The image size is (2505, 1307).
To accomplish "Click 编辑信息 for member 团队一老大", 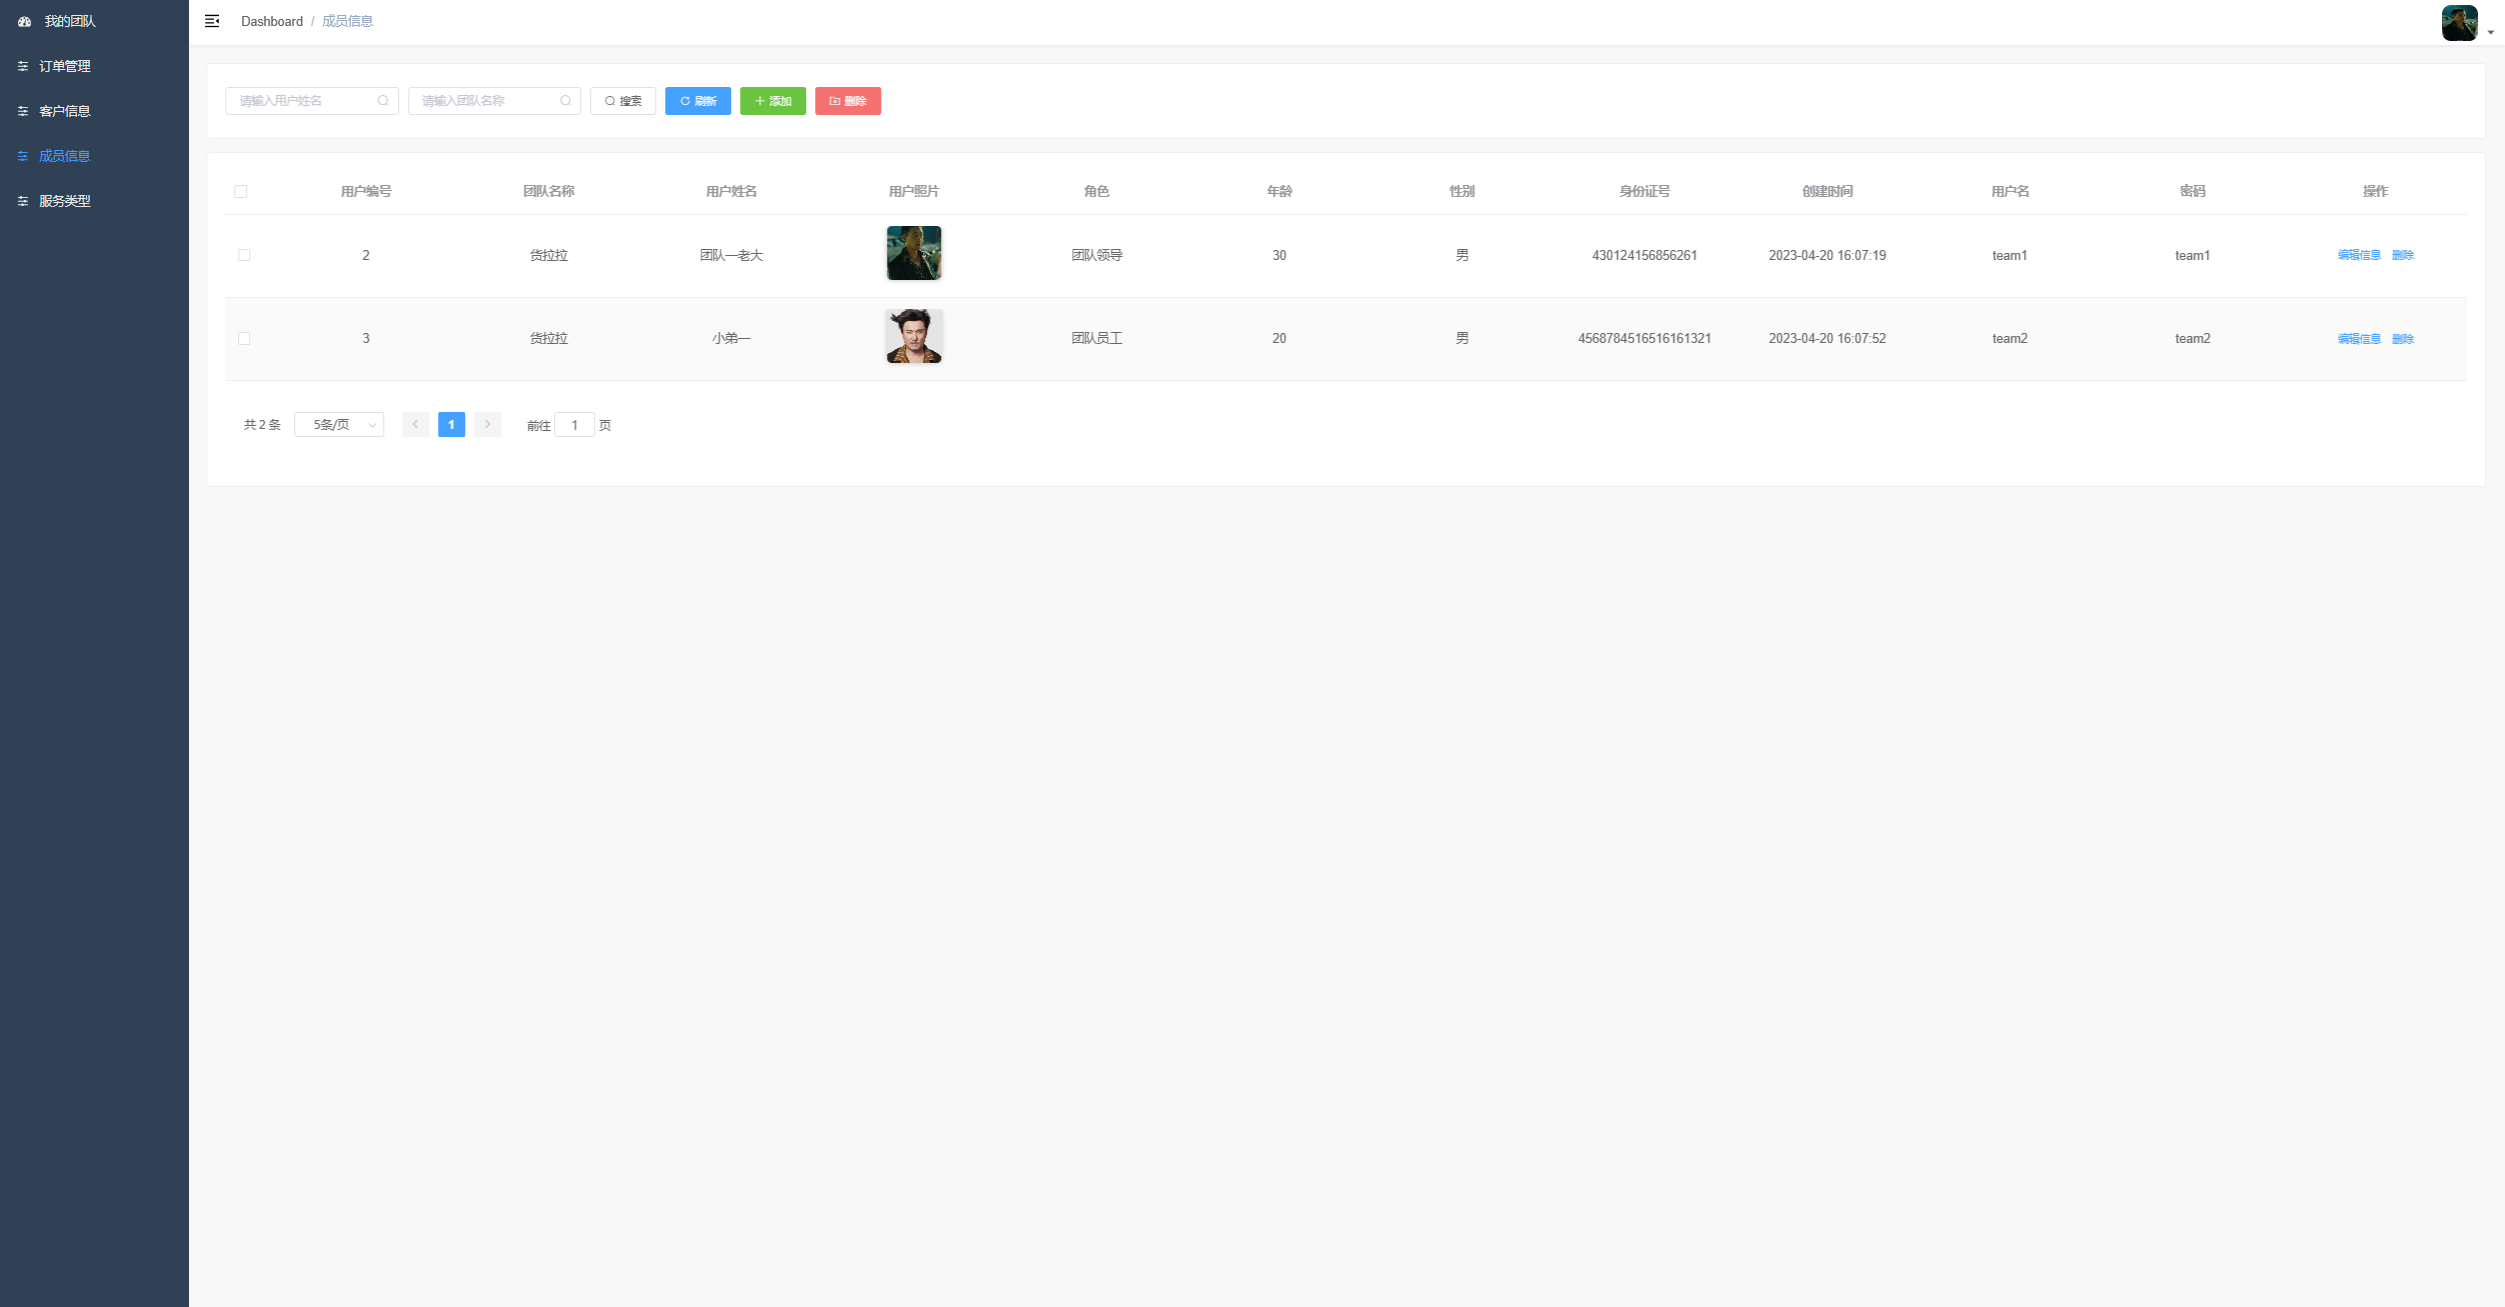I will coord(2358,254).
